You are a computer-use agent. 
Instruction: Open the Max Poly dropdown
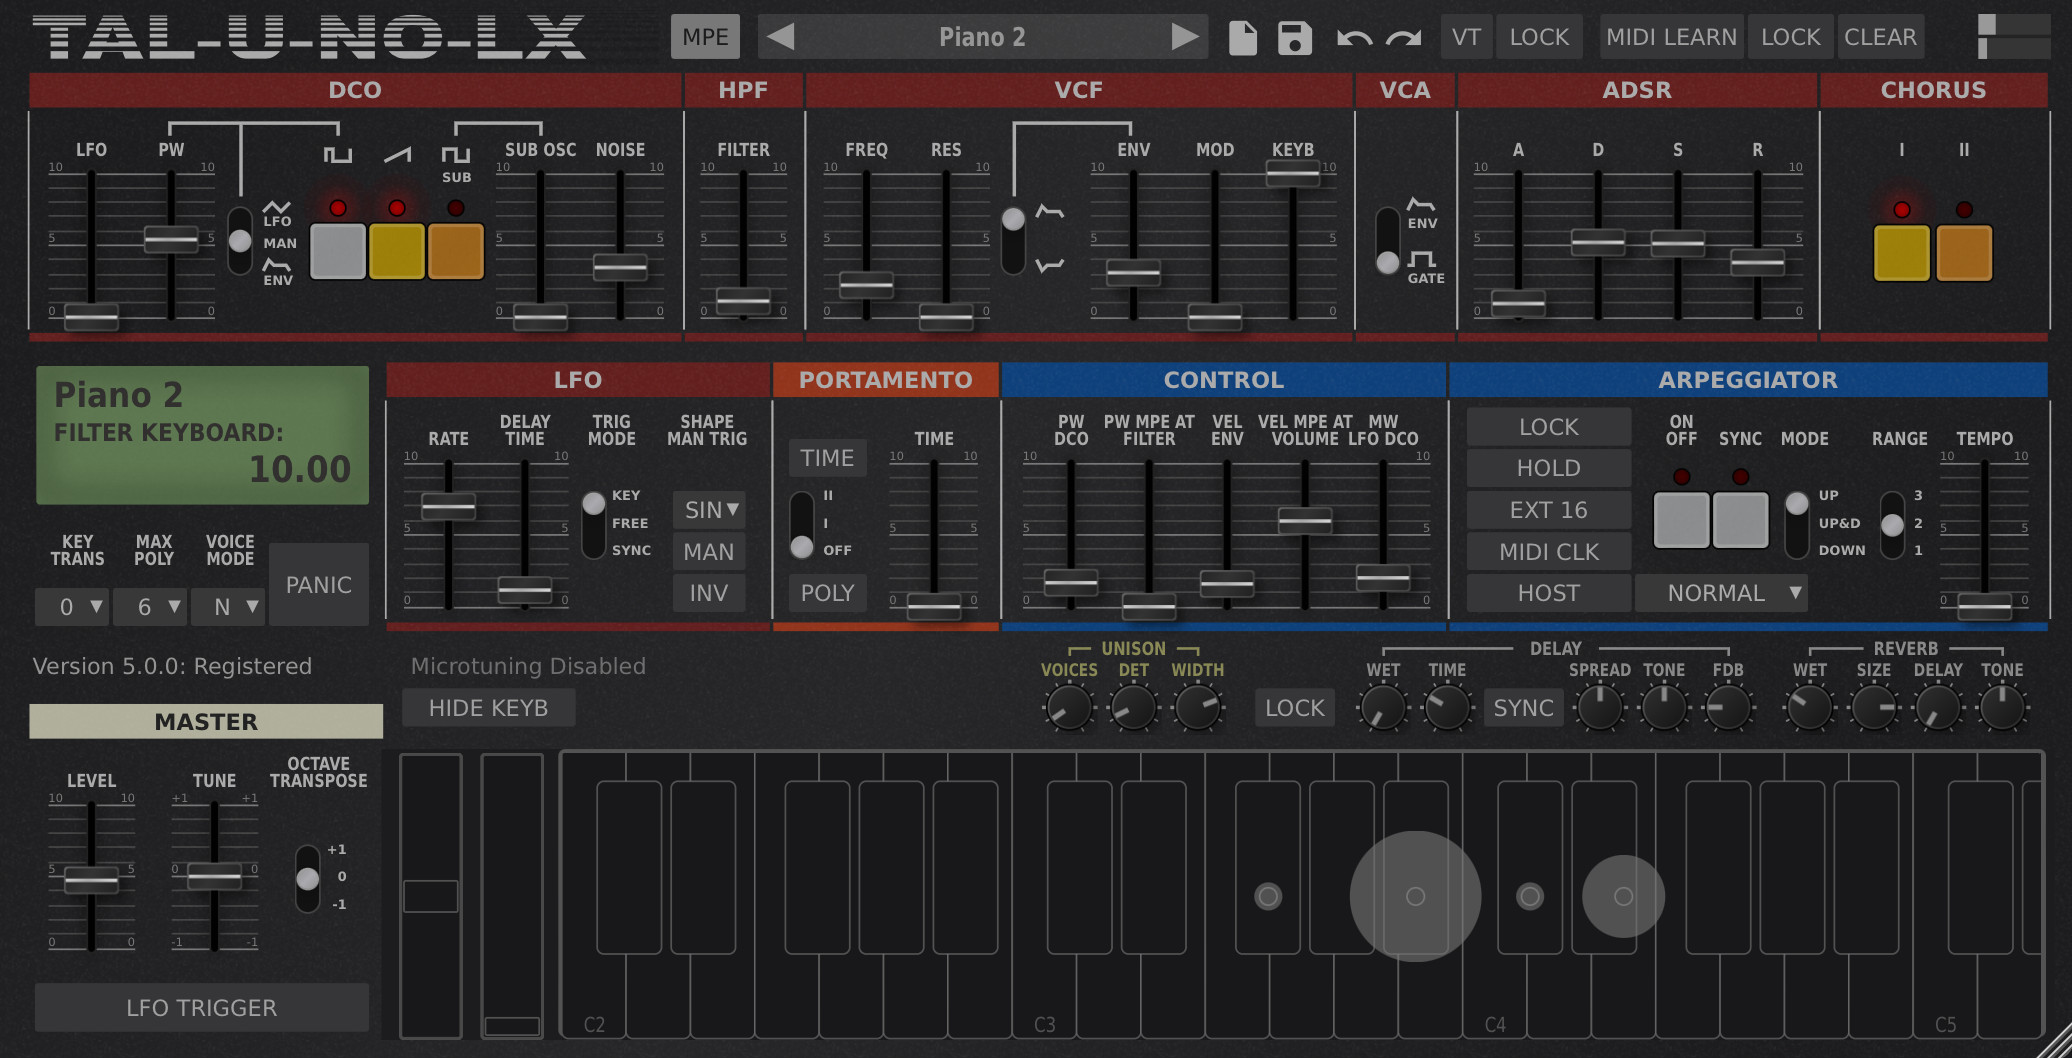point(149,607)
